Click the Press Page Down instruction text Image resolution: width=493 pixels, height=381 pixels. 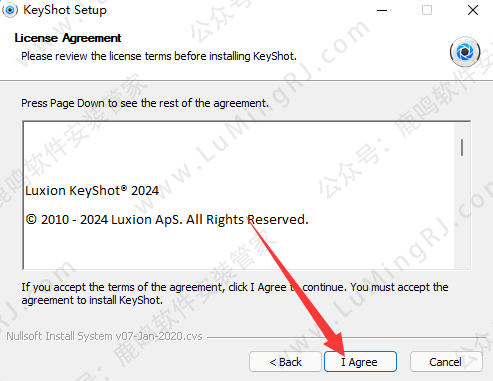[145, 103]
